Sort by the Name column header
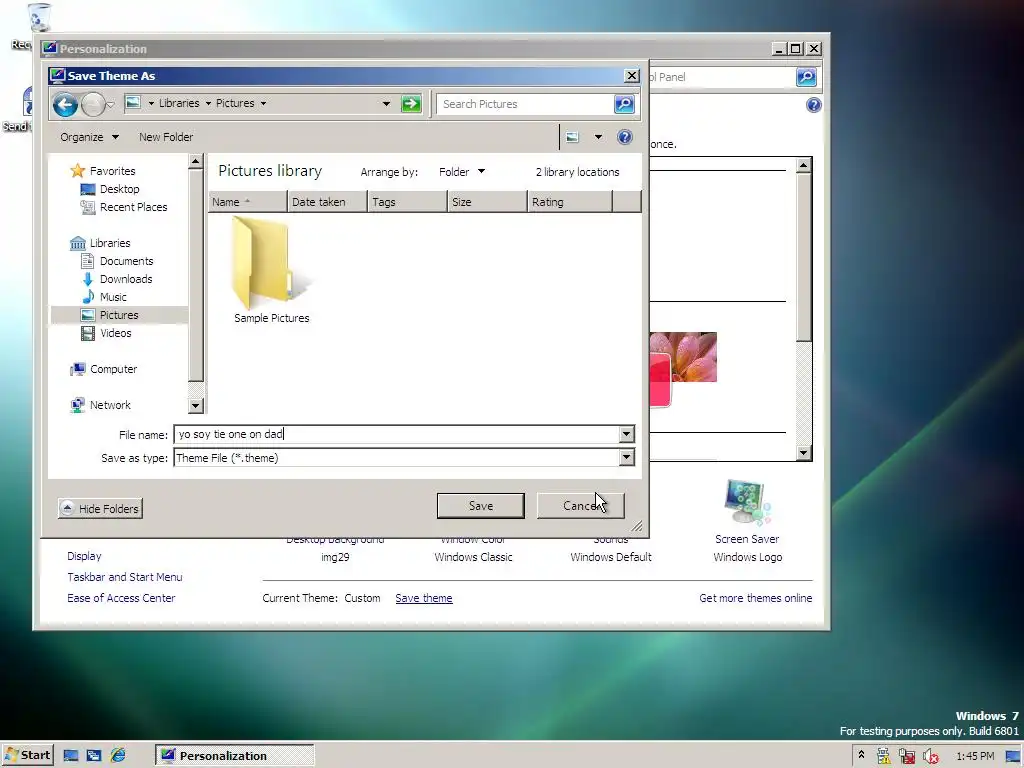The width and height of the screenshot is (1024, 768). (248, 202)
